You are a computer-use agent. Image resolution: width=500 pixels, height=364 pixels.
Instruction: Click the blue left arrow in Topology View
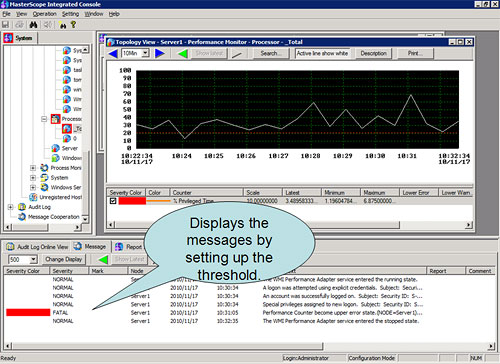click(x=113, y=53)
